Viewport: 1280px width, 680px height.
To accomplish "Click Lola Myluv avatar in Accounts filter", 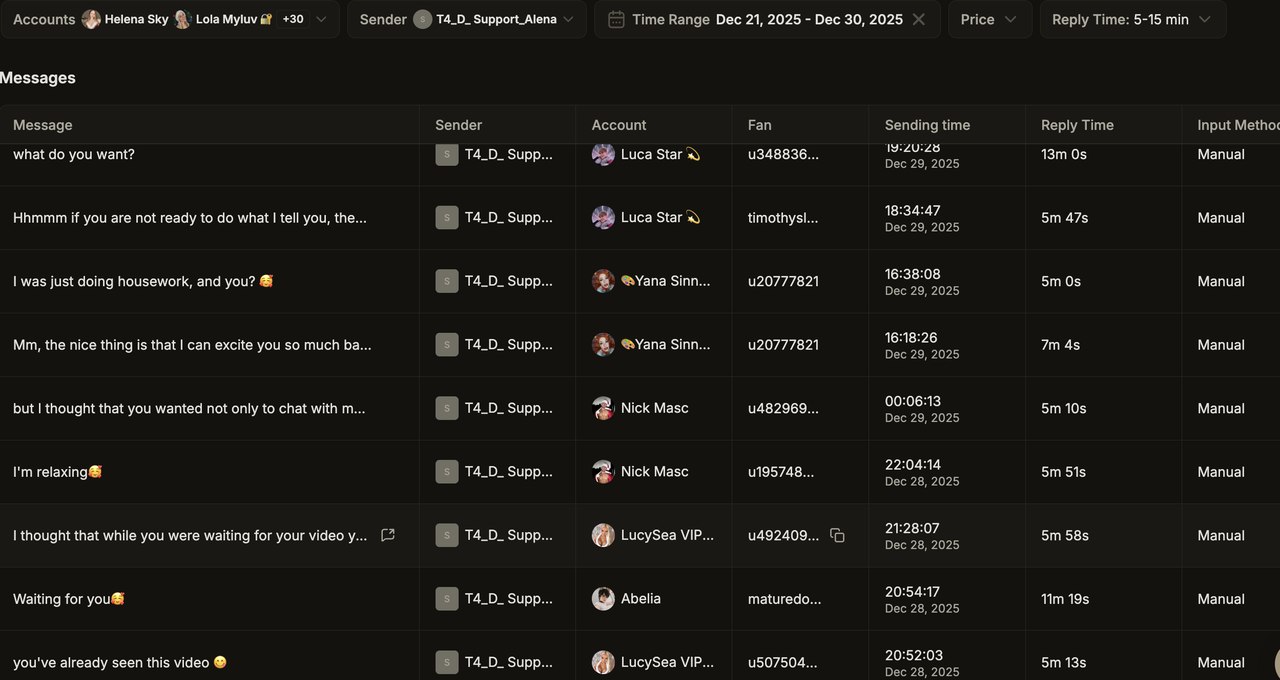I will coord(182,19).
